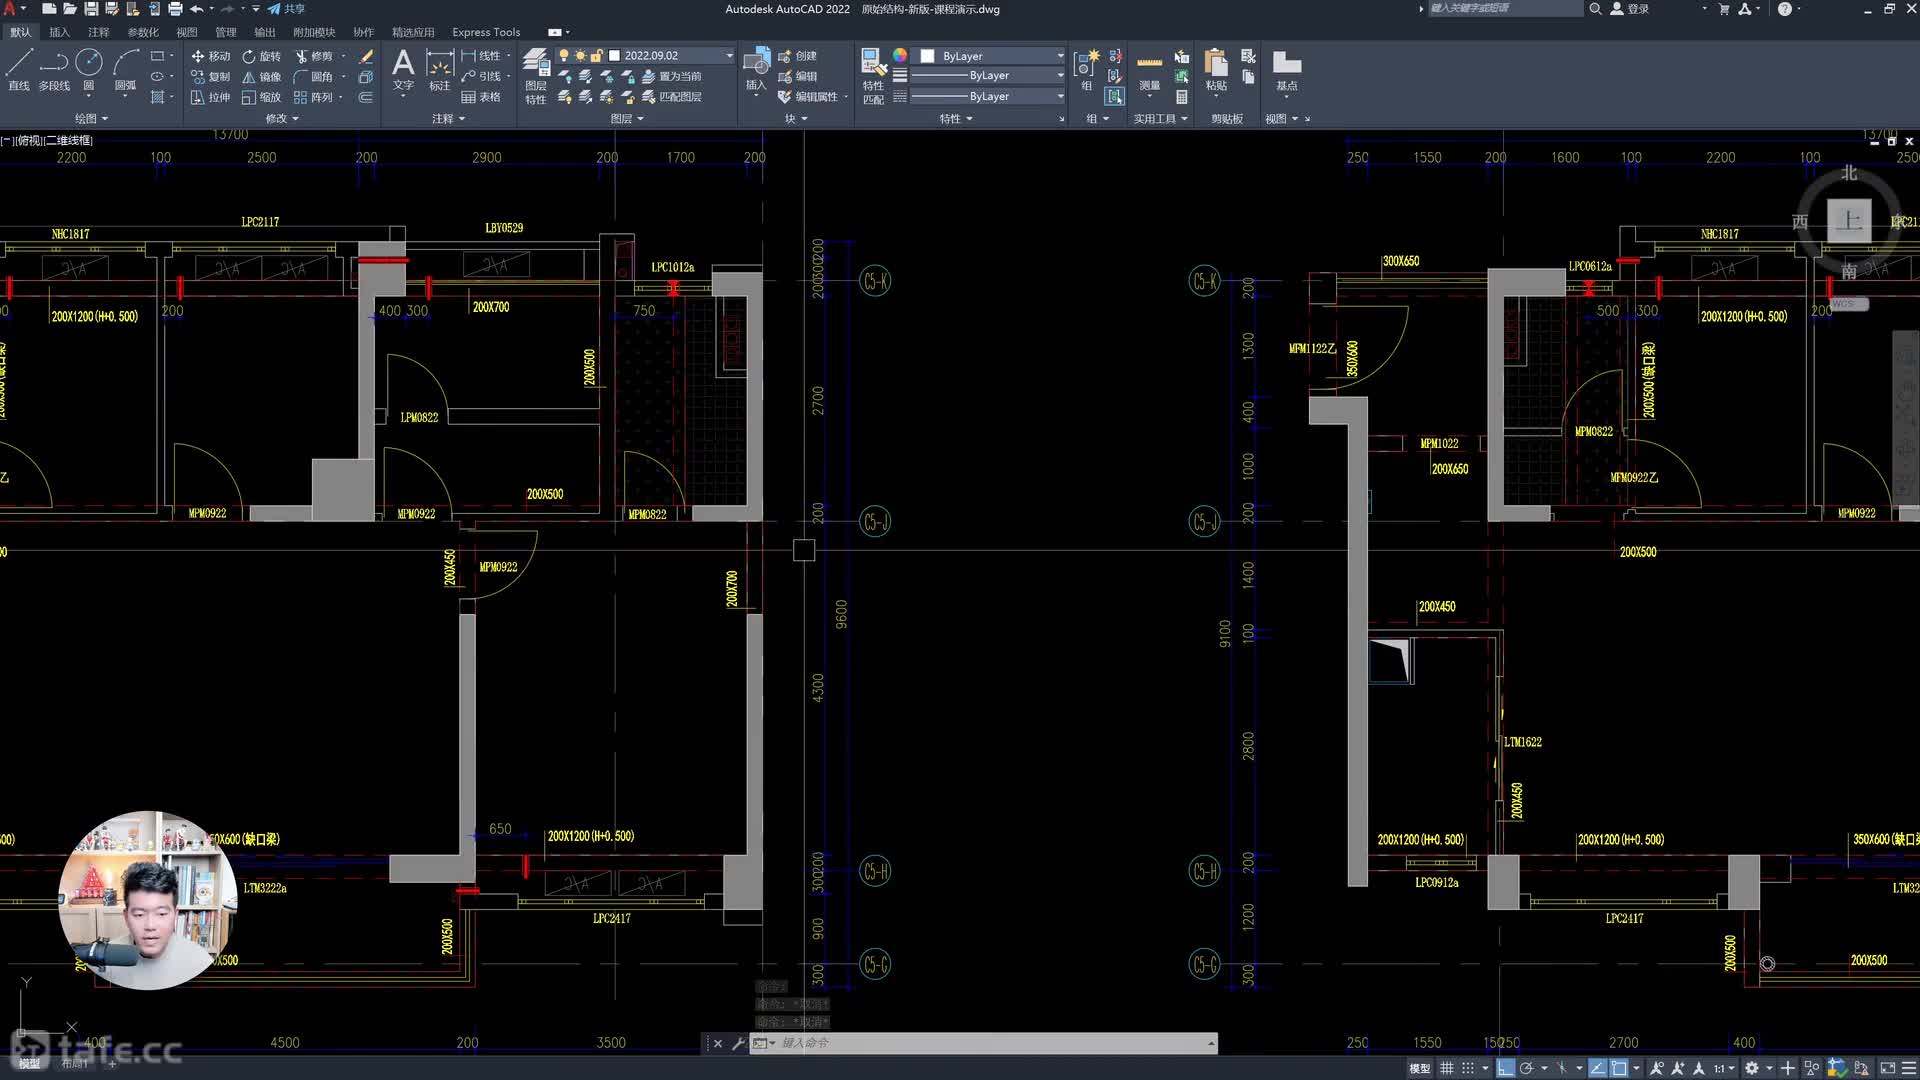This screenshot has height=1080, width=1920.
Task: Toggle ortho mode in status bar
Action: tap(1505, 1067)
